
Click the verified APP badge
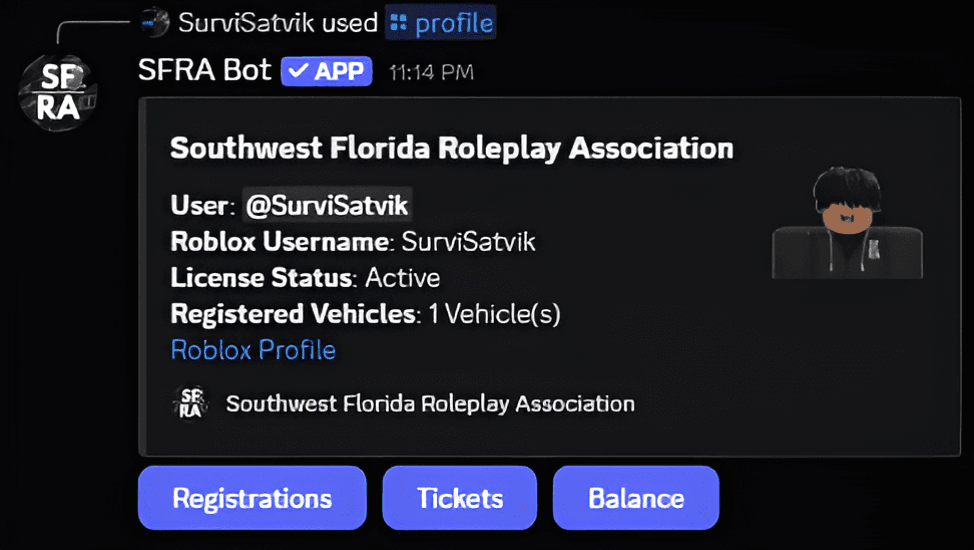click(327, 71)
